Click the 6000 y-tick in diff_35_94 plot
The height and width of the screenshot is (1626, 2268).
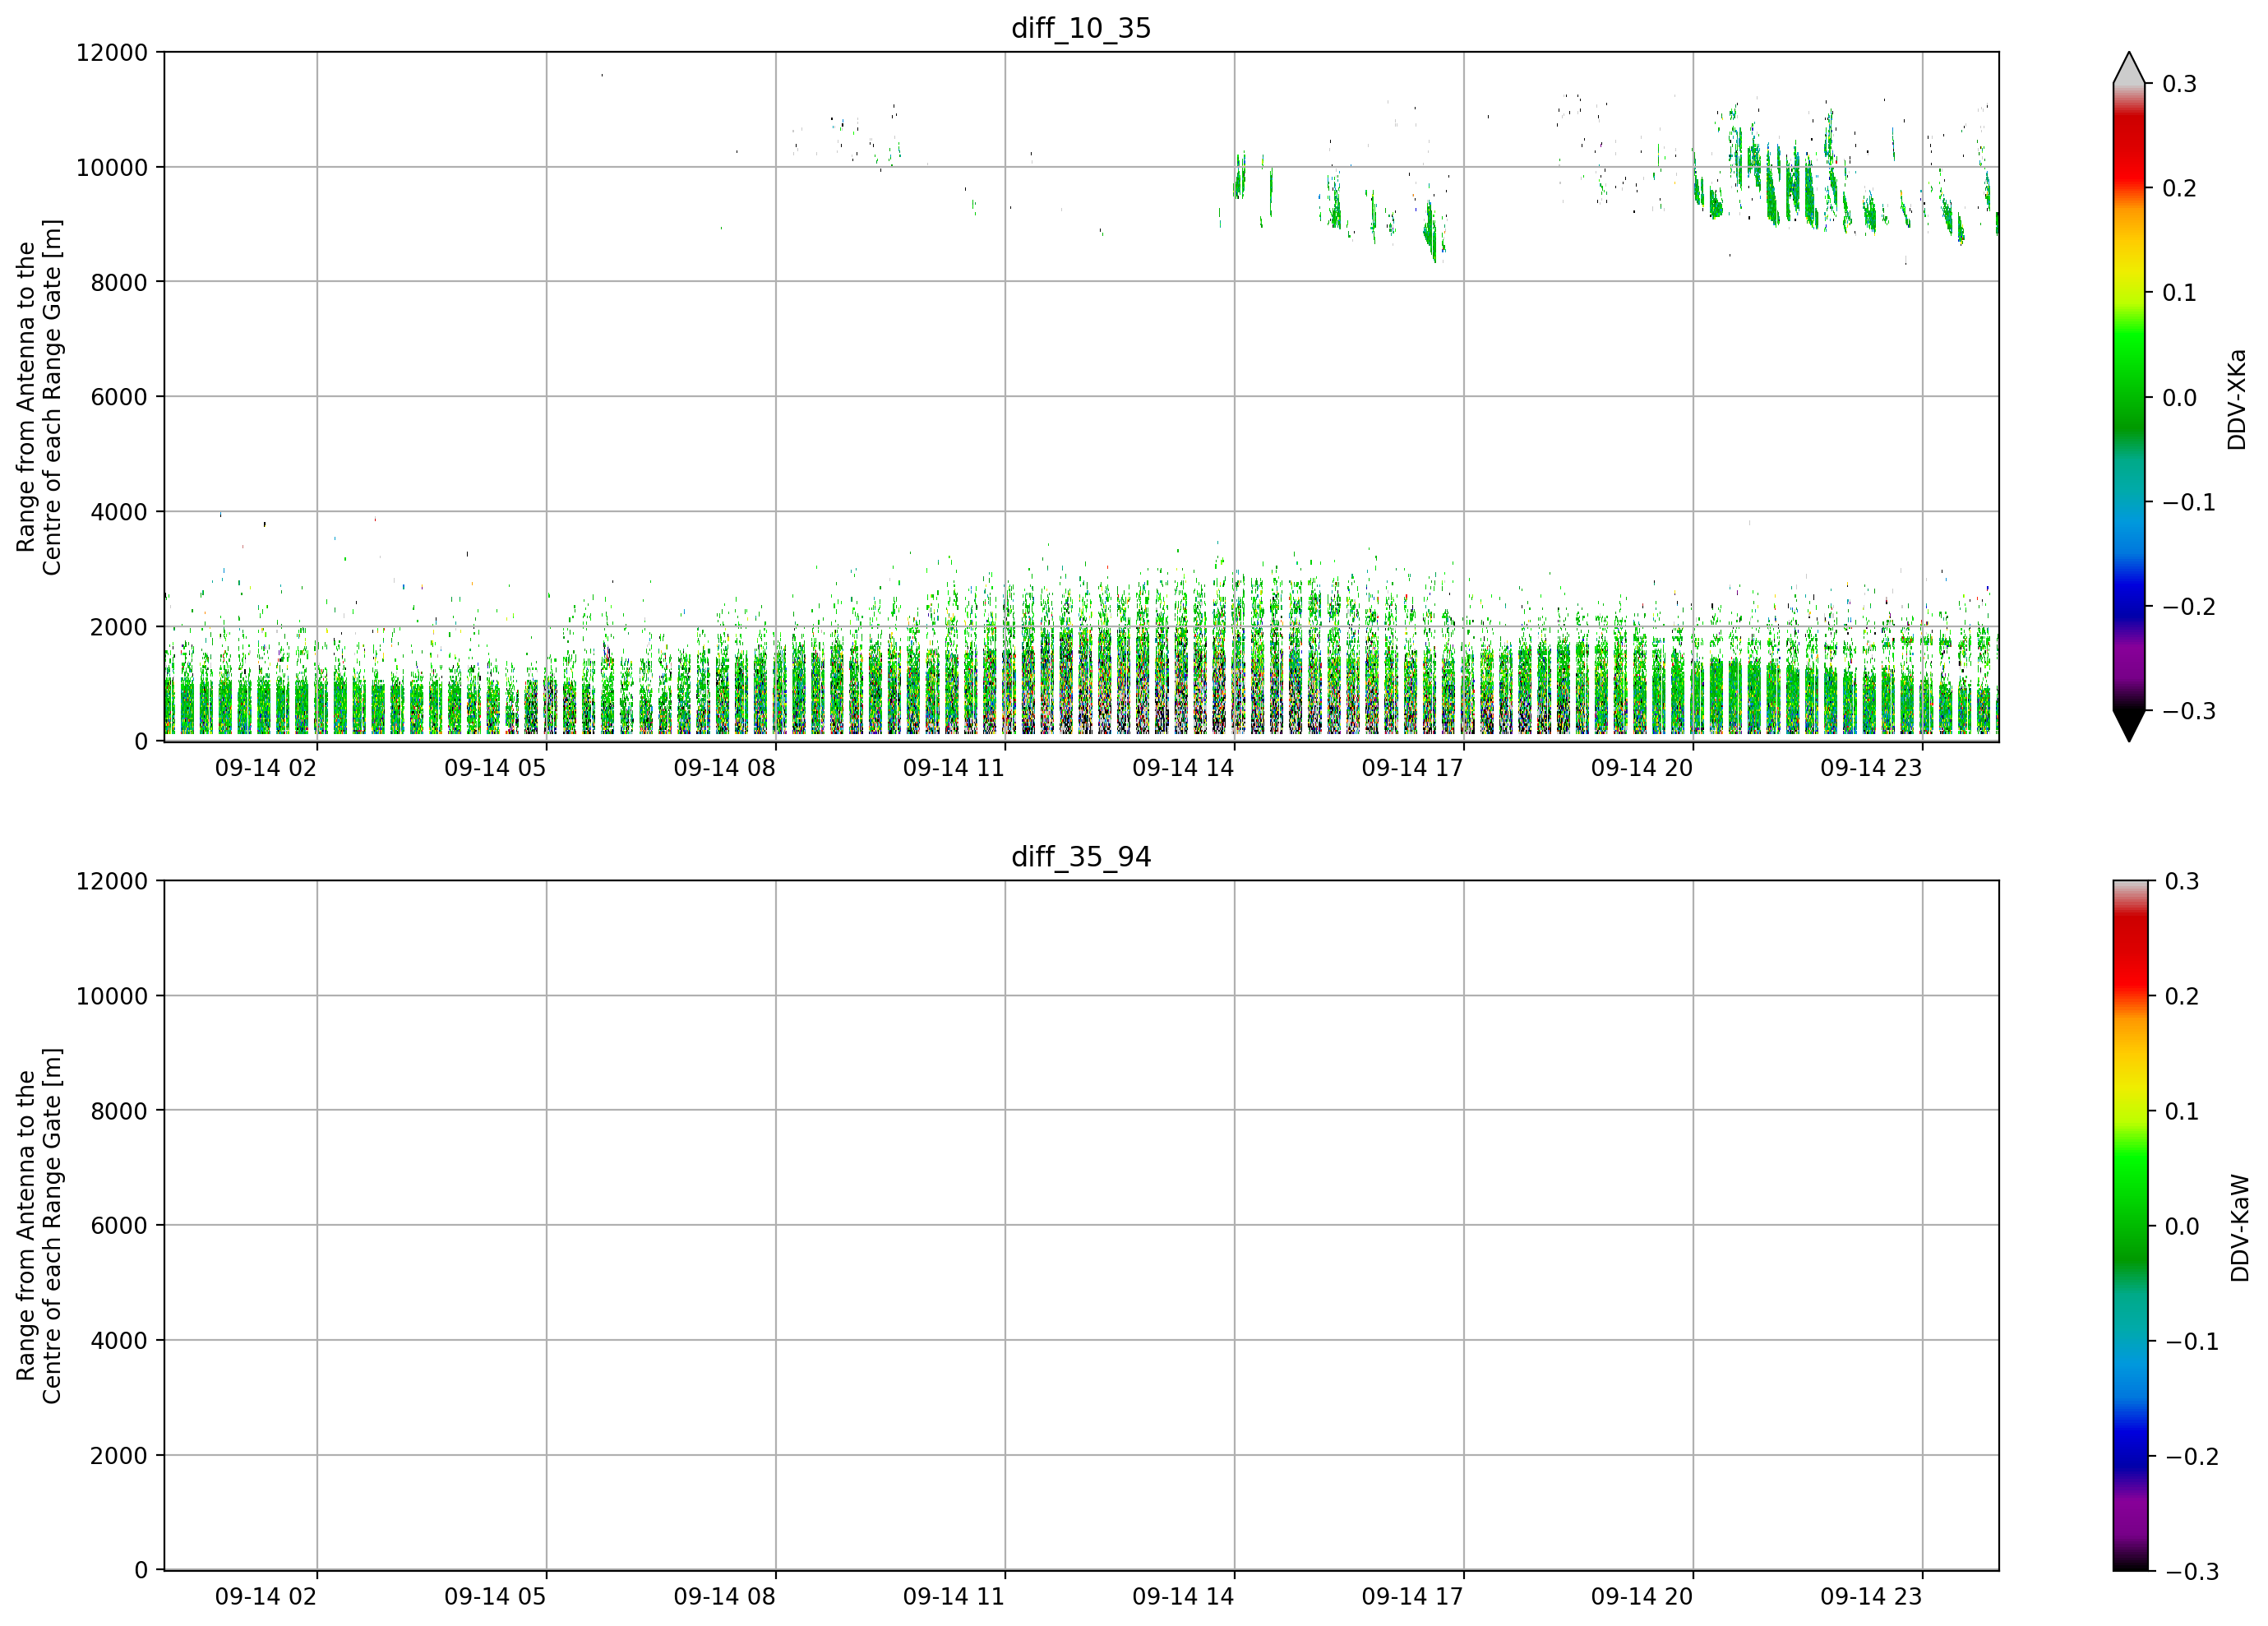(x=119, y=1225)
